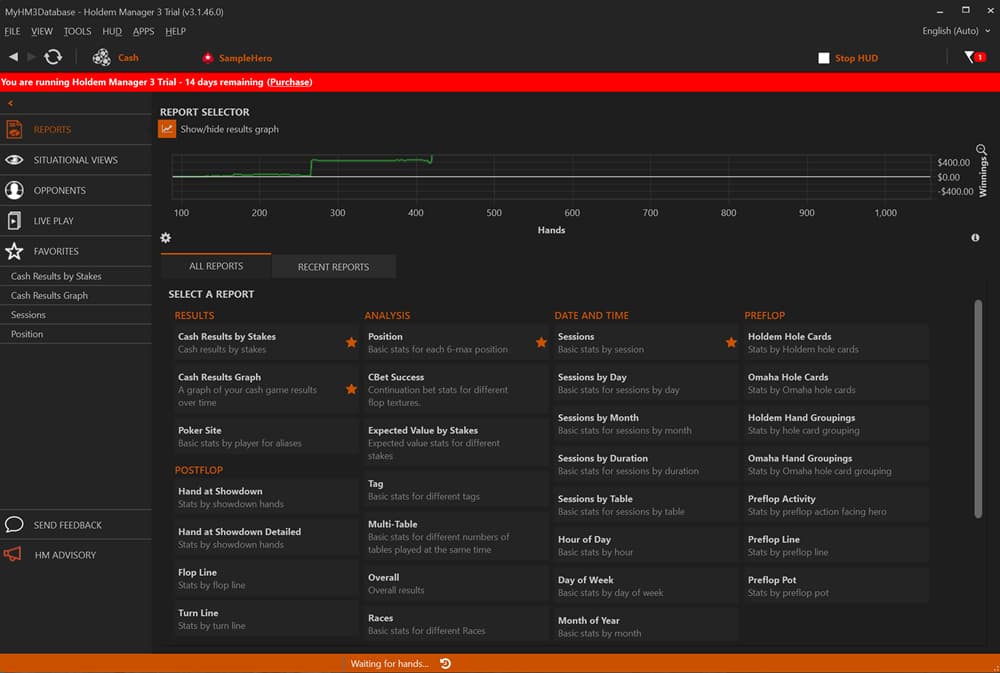Open the graph settings gear icon

pyautogui.click(x=165, y=237)
